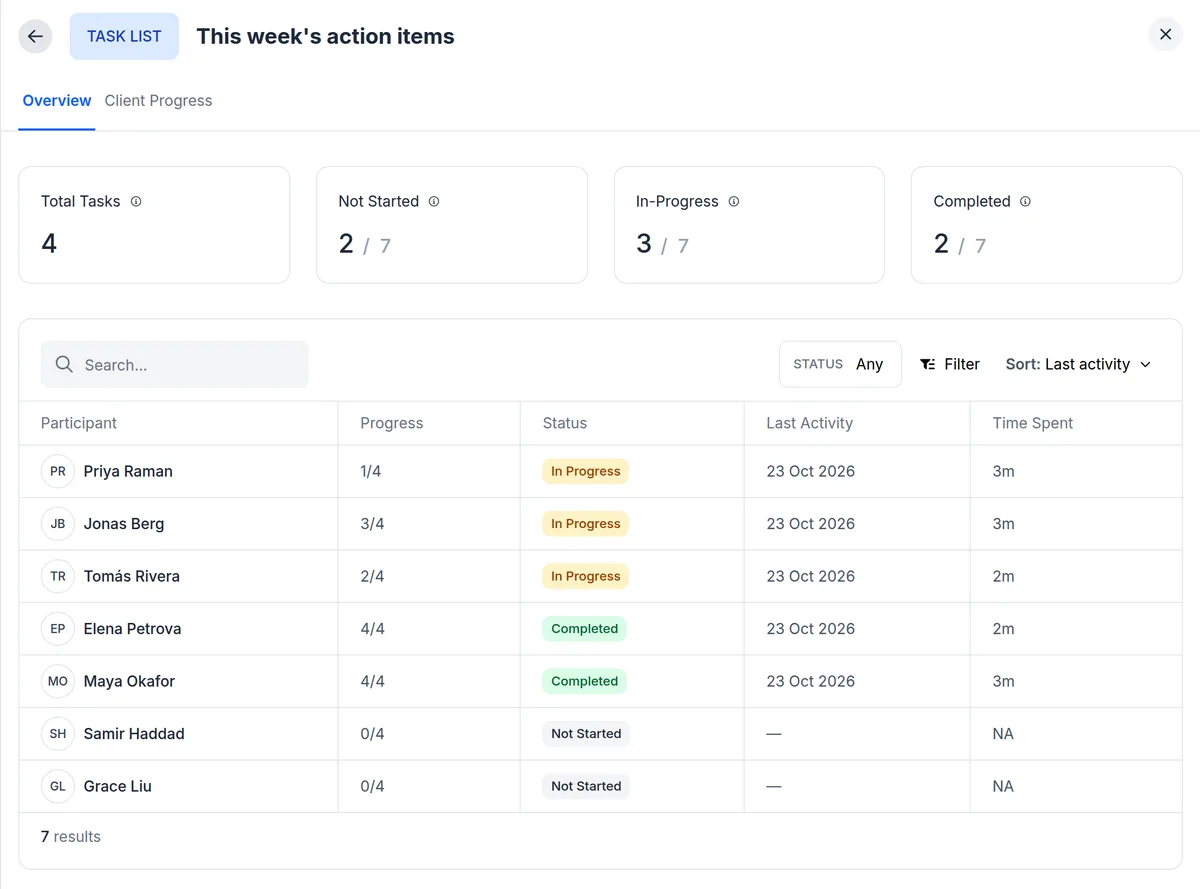Click Samir Haddad's NA time spent
The image size is (1200, 889).
tap(1003, 733)
